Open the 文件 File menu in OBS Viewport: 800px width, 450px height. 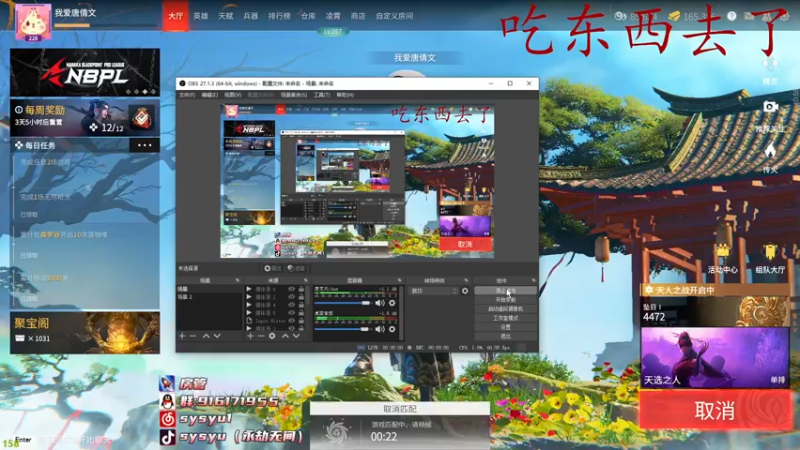pyautogui.click(x=186, y=95)
